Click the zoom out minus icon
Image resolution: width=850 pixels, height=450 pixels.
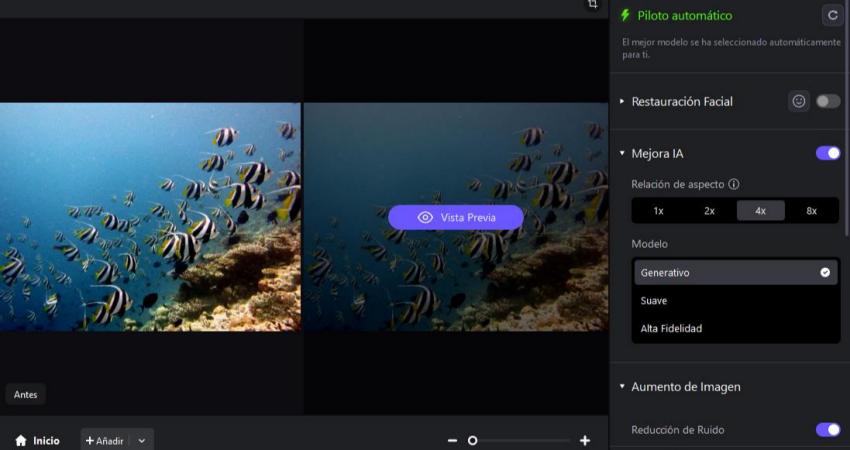(452, 440)
